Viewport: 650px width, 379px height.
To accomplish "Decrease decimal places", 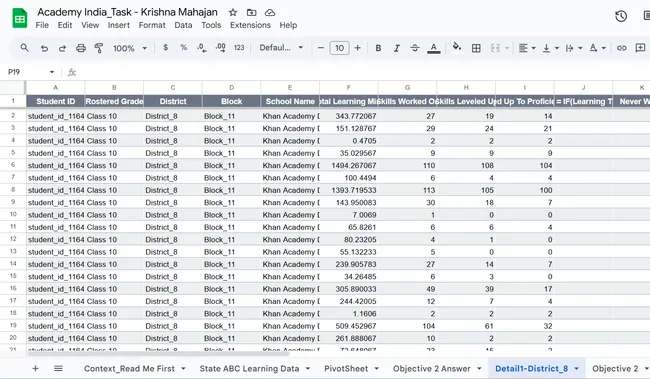I will pyautogui.click(x=202, y=48).
